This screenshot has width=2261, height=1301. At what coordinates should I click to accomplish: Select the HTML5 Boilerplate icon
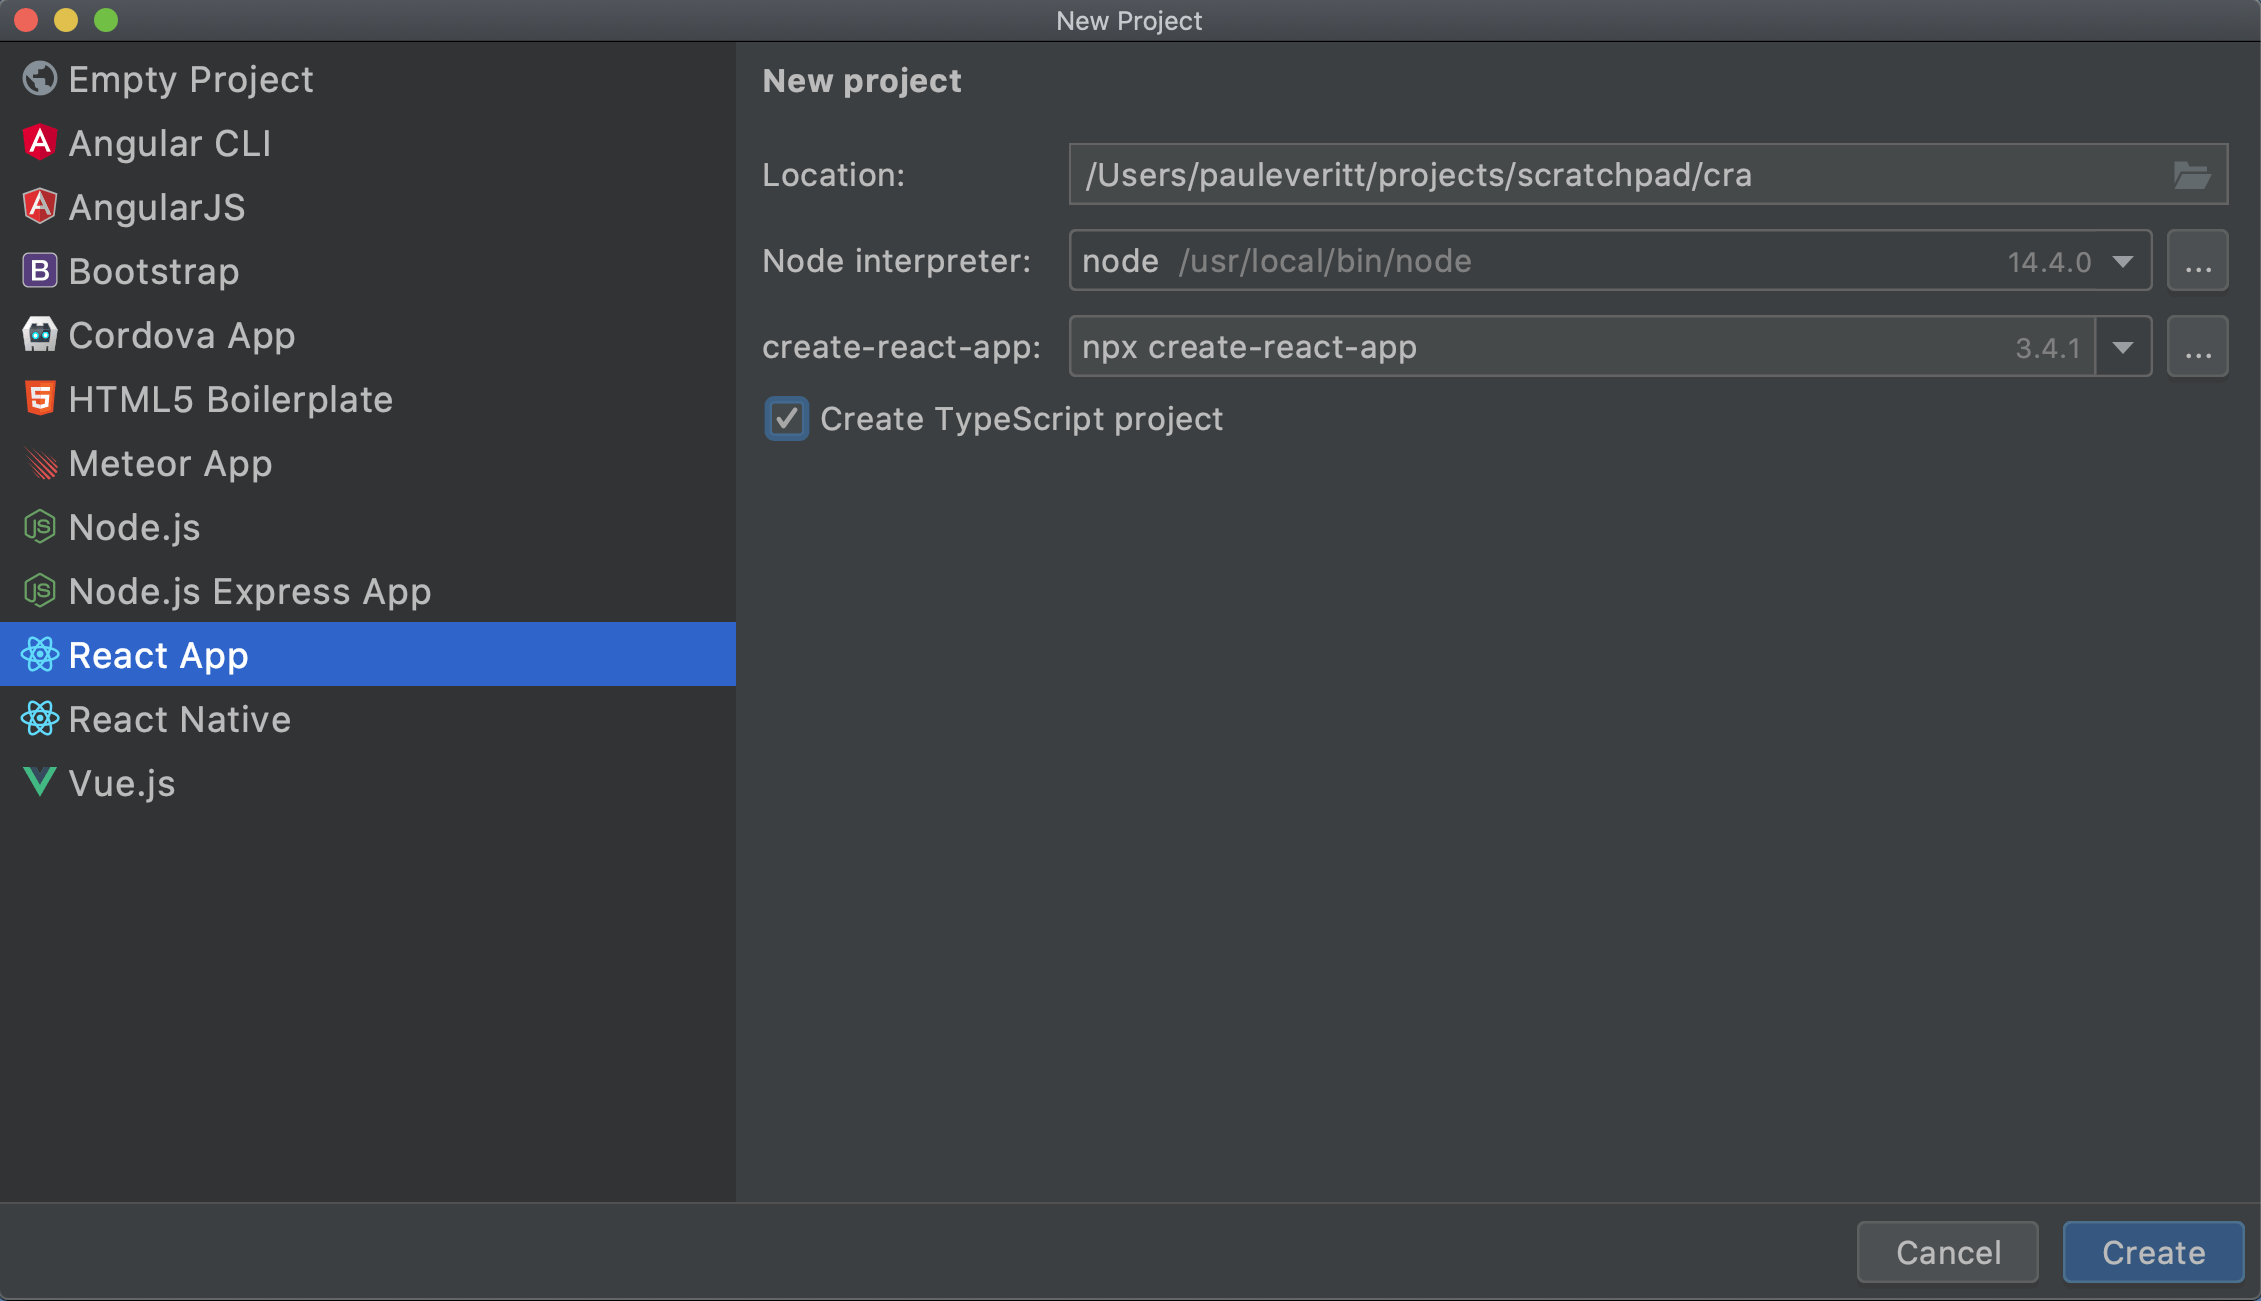[x=40, y=399]
